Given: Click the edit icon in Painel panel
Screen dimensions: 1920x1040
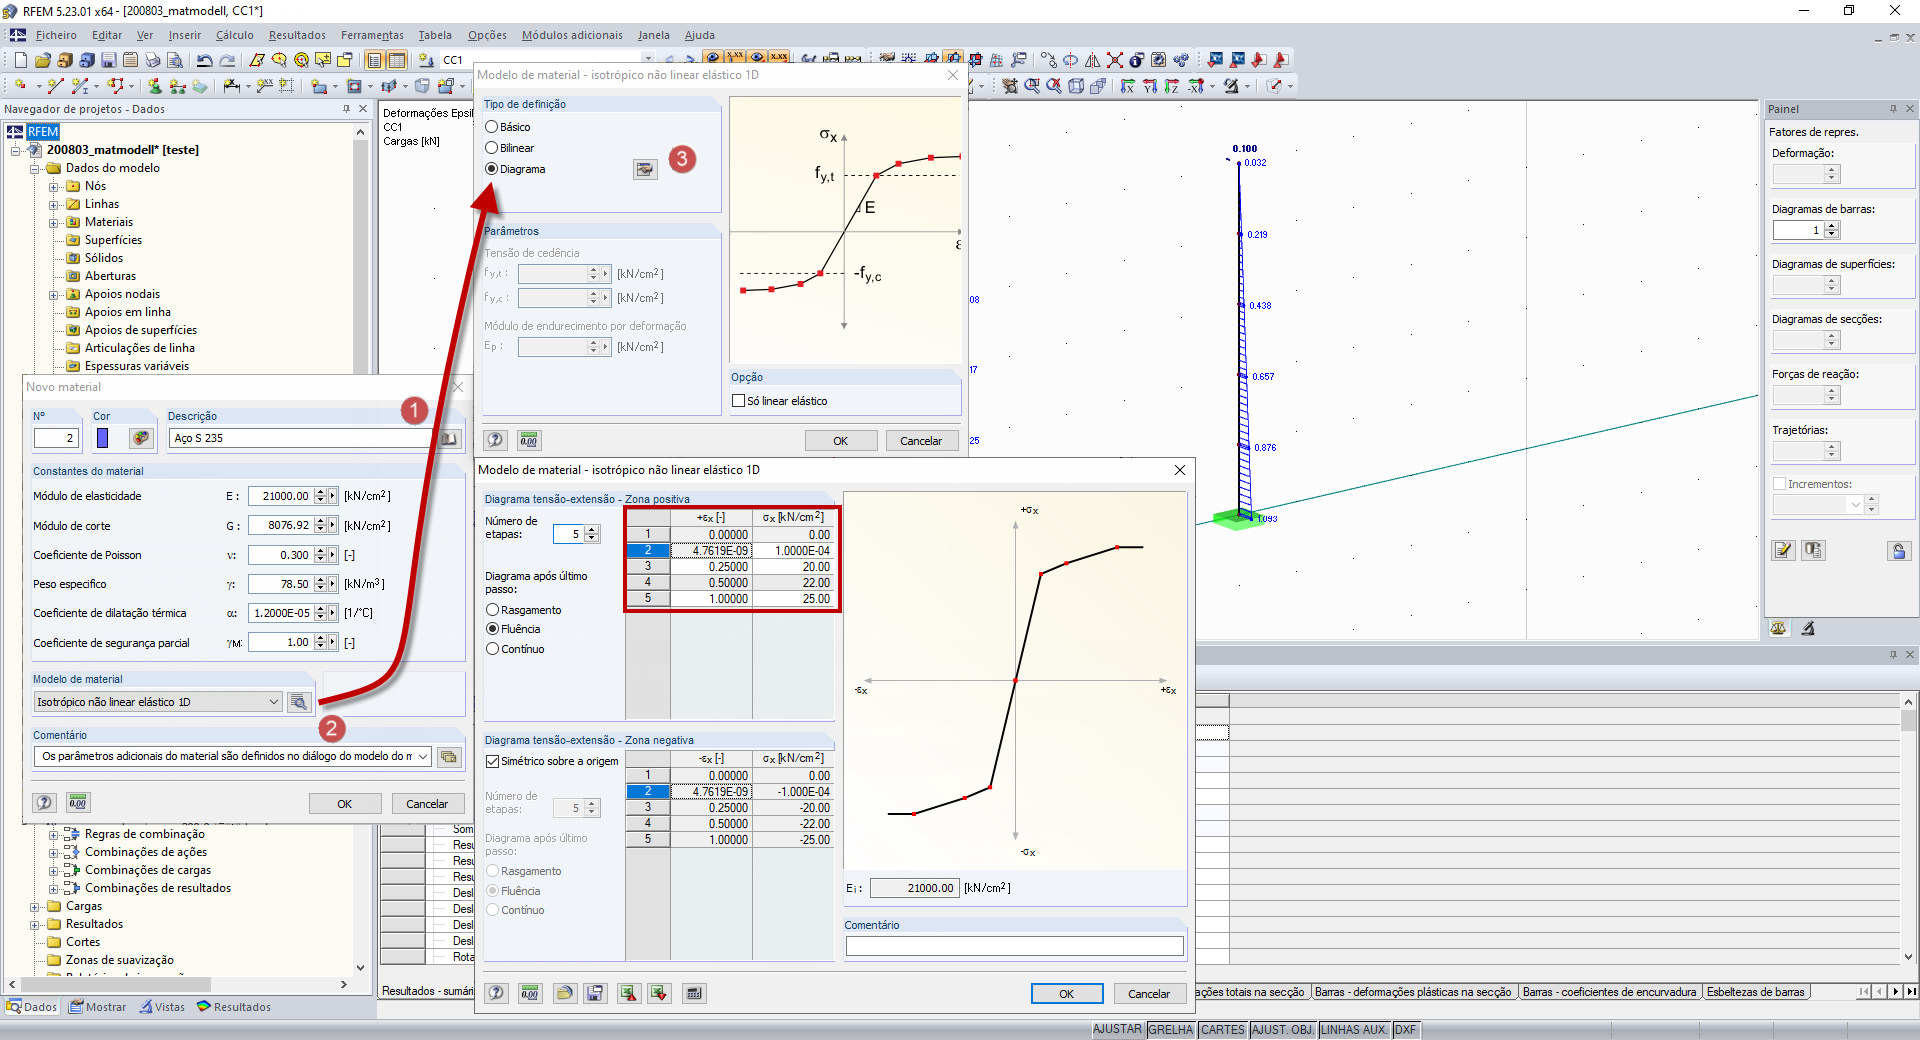Looking at the screenshot, I should tap(1783, 551).
